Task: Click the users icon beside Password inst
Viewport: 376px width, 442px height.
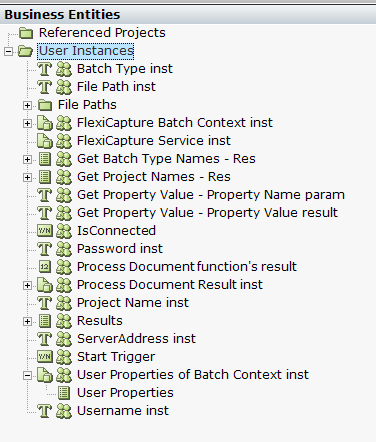Action: [x=64, y=249]
